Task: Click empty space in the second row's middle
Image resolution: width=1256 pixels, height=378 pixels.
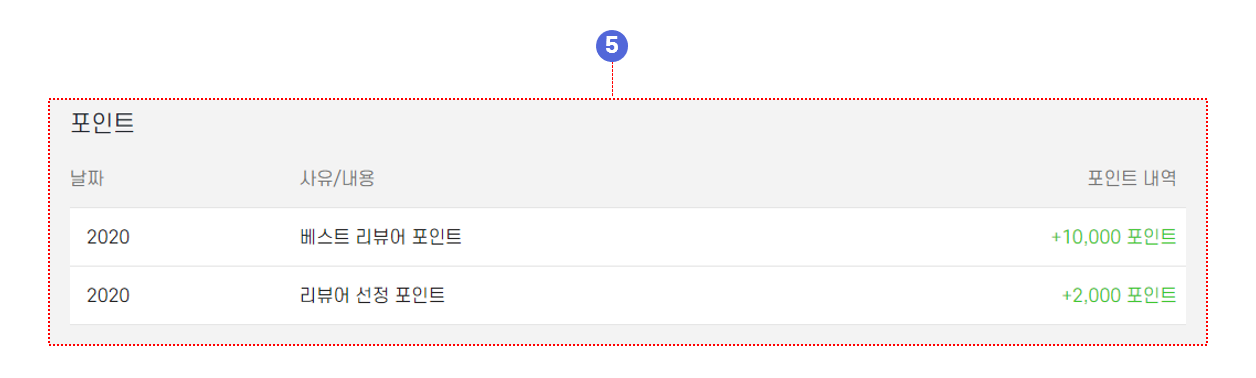Action: point(750,295)
